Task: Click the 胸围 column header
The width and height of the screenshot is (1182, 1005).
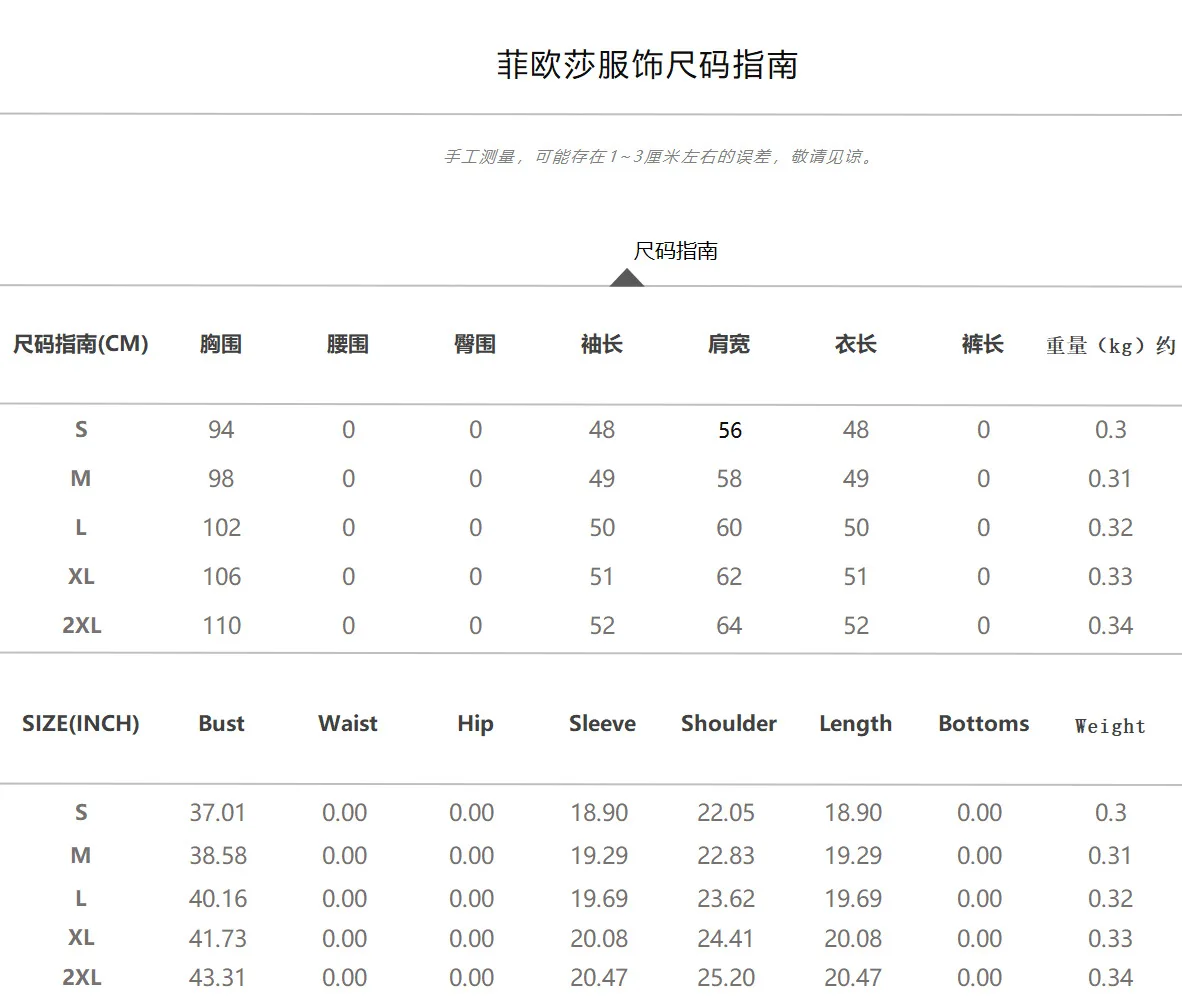Action: tap(221, 344)
